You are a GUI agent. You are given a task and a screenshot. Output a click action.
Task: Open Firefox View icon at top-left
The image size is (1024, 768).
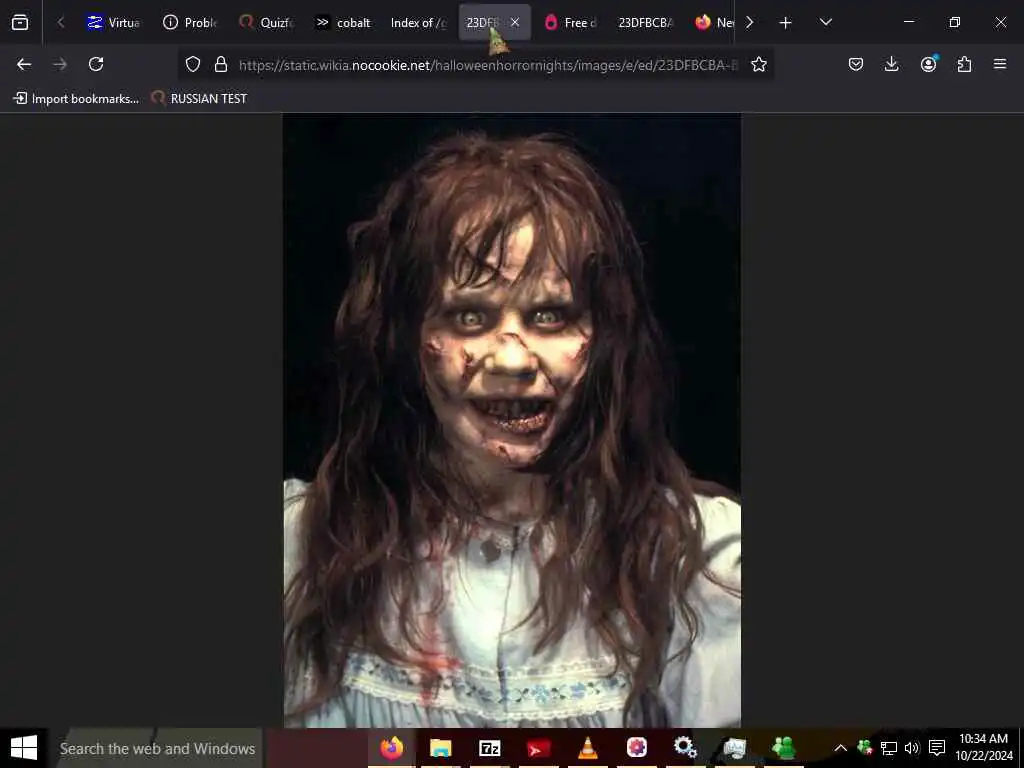(20, 23)
